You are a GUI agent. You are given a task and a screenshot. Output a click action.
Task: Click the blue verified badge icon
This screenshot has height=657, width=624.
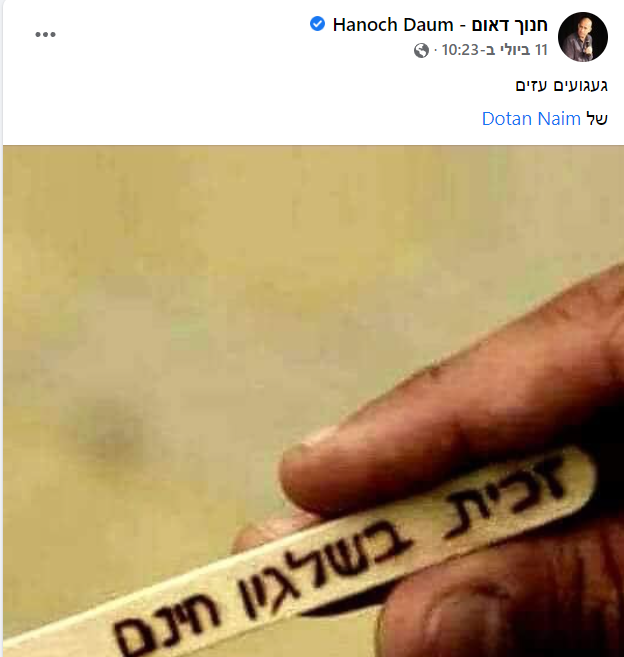tap(317, 23)
